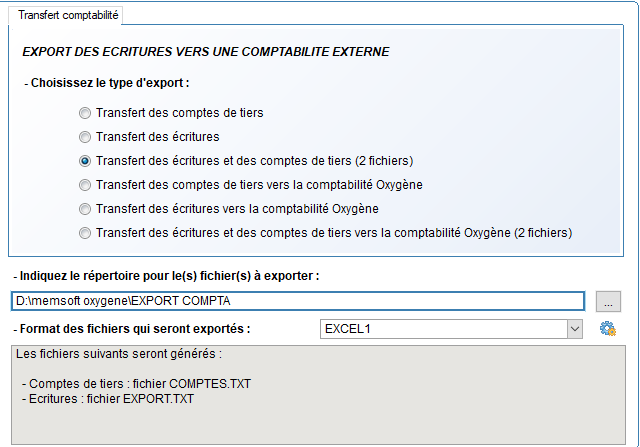Click the Format des fichiers label
Image resolution: width=640 pixels, height=447 pixels.
point(132,329)
